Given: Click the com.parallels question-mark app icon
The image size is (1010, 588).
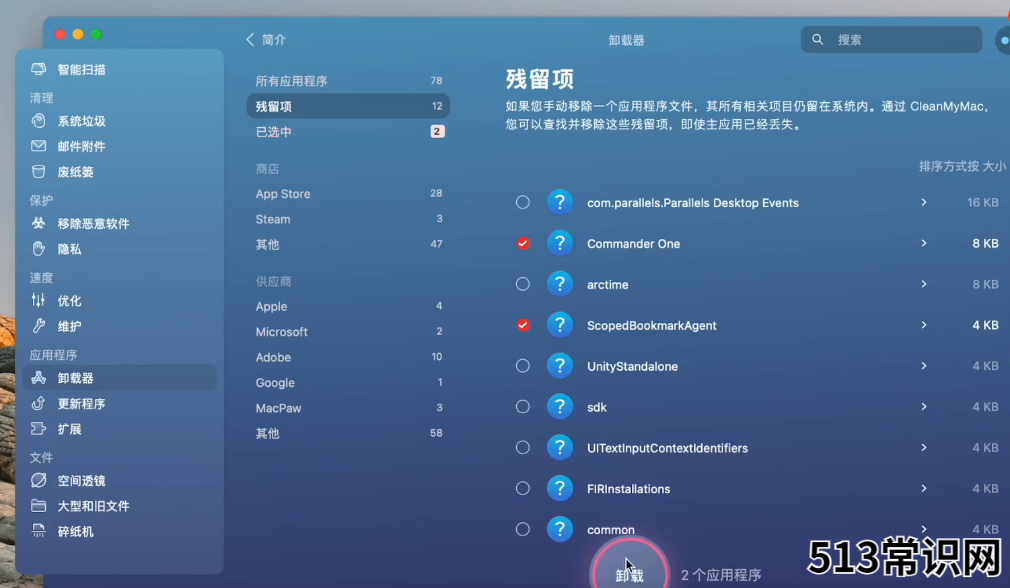Looking at the screenshot, I should click(x=560, y=202).
